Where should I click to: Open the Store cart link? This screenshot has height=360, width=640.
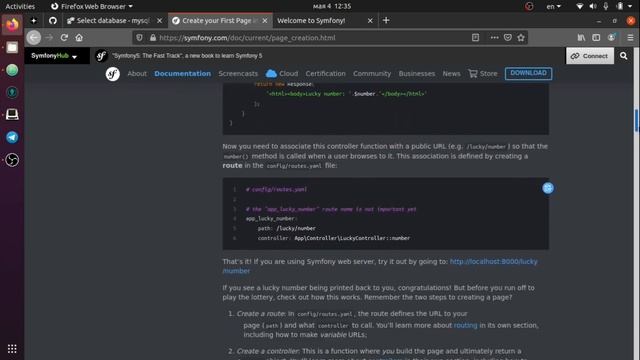pos(483,73)
